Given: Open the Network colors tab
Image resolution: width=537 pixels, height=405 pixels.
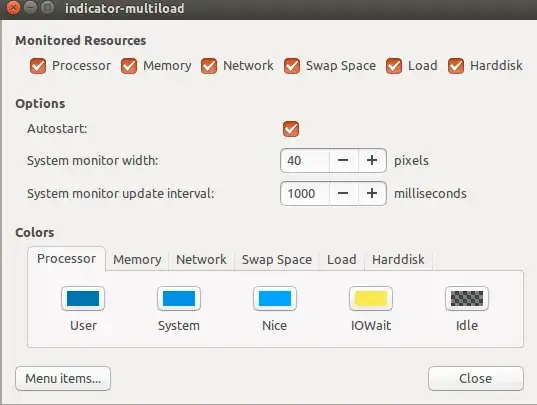Looking at the screenshot, I should pyautogui.click(x=201, y=260).
